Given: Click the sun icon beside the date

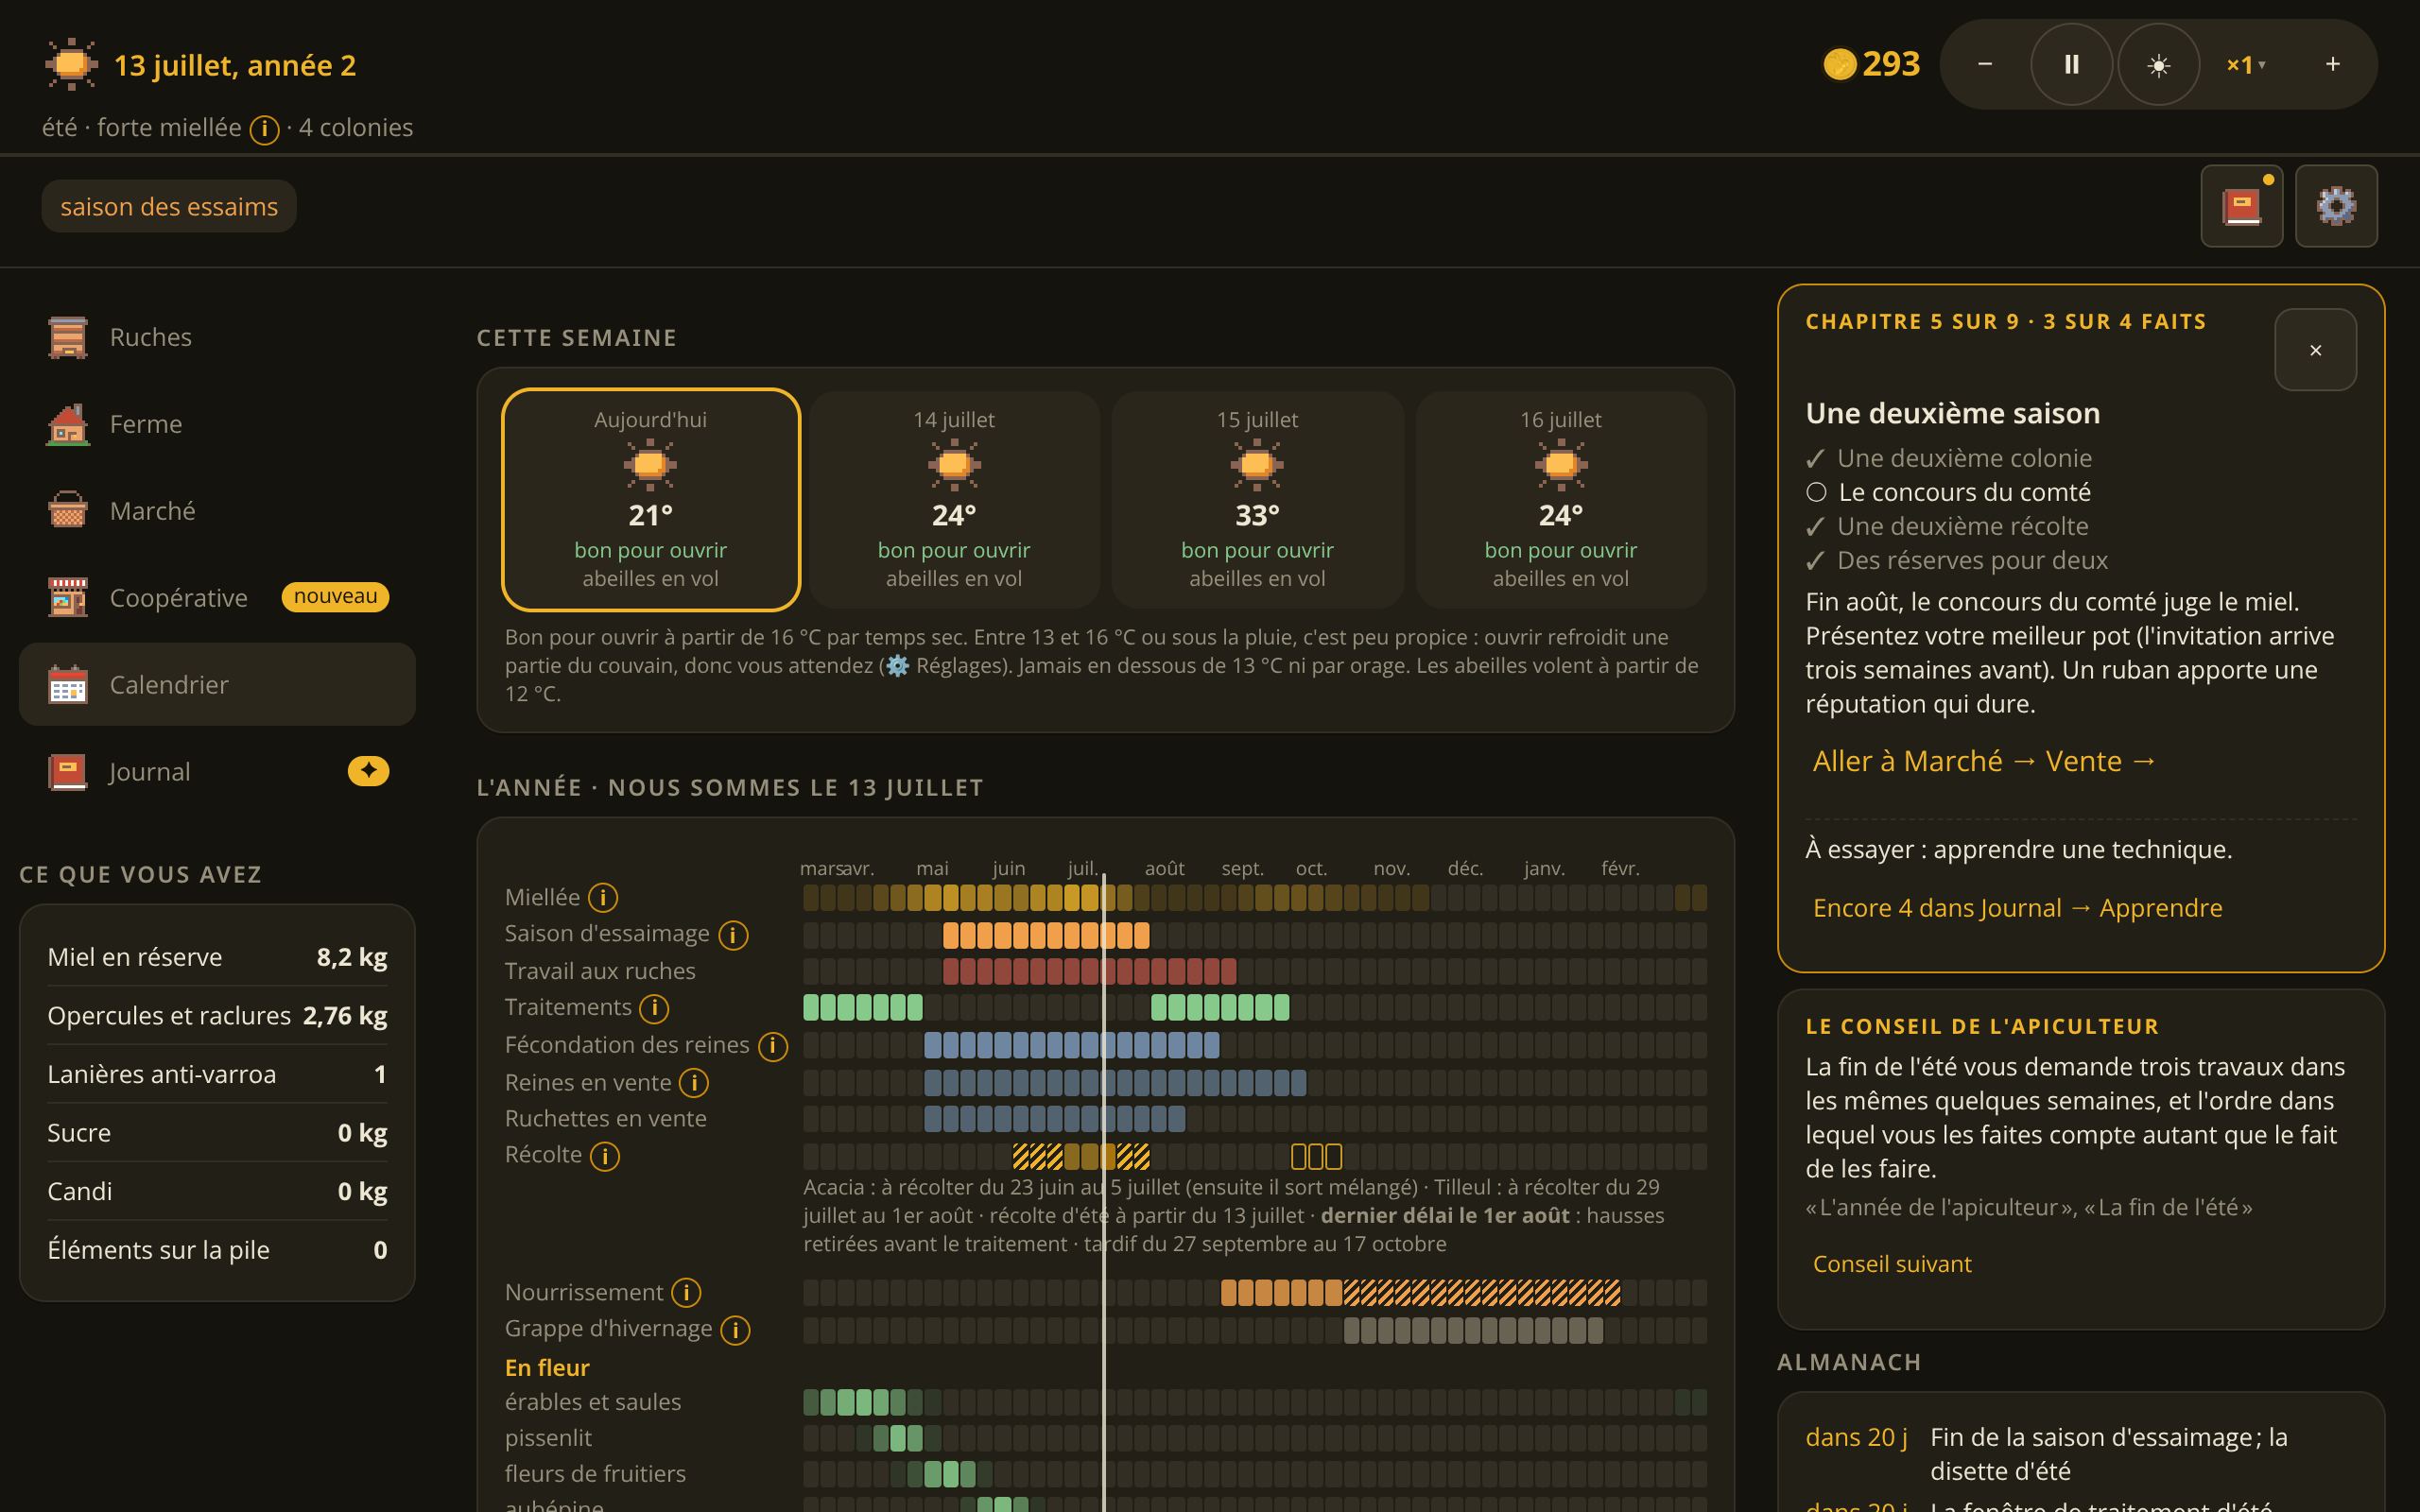Looking at the screenshot, I should (71, 65).
